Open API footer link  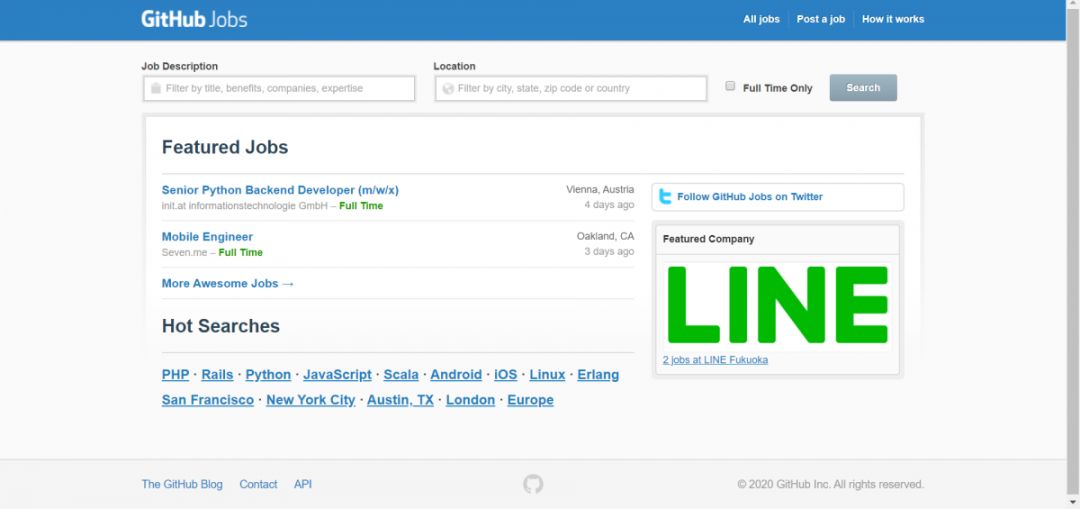coord(303,484)
